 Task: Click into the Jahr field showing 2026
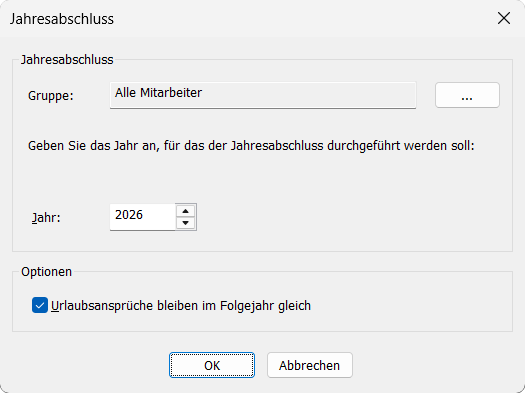142,217
